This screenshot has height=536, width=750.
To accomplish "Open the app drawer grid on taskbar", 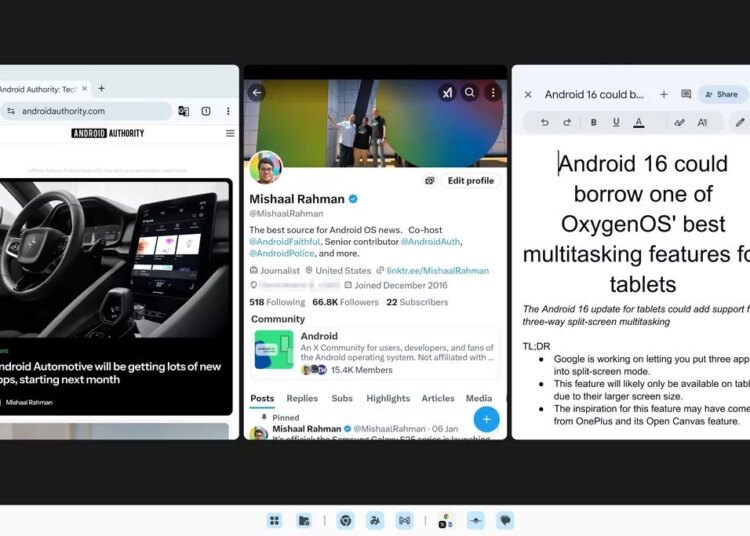I will pyautogui.click(x=275, y=520).
